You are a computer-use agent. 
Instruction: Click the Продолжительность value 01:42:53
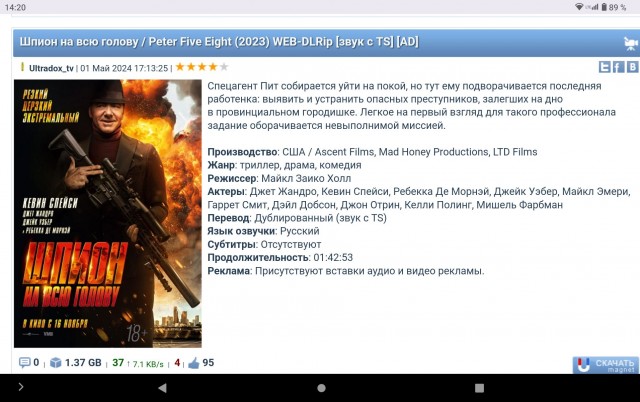(333, 258)
